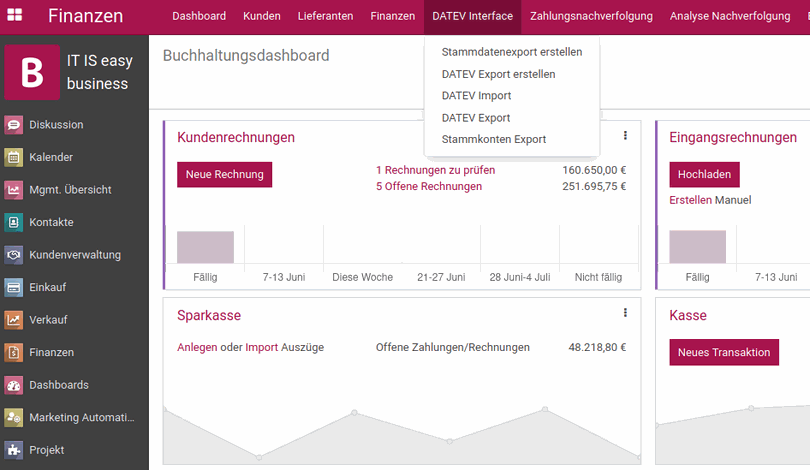
Task: Click the Neue Rechnung button
Action: (225, 175)
